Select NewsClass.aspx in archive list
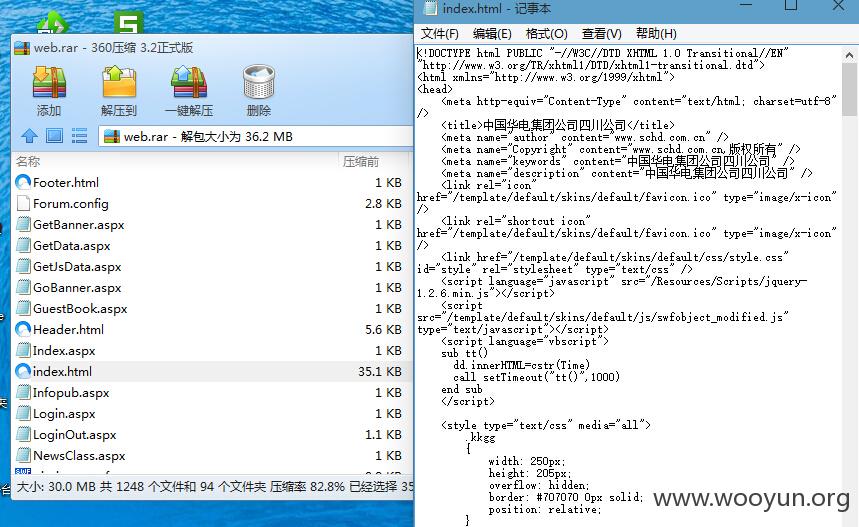859x527 pixels. [x=79, y=456]
